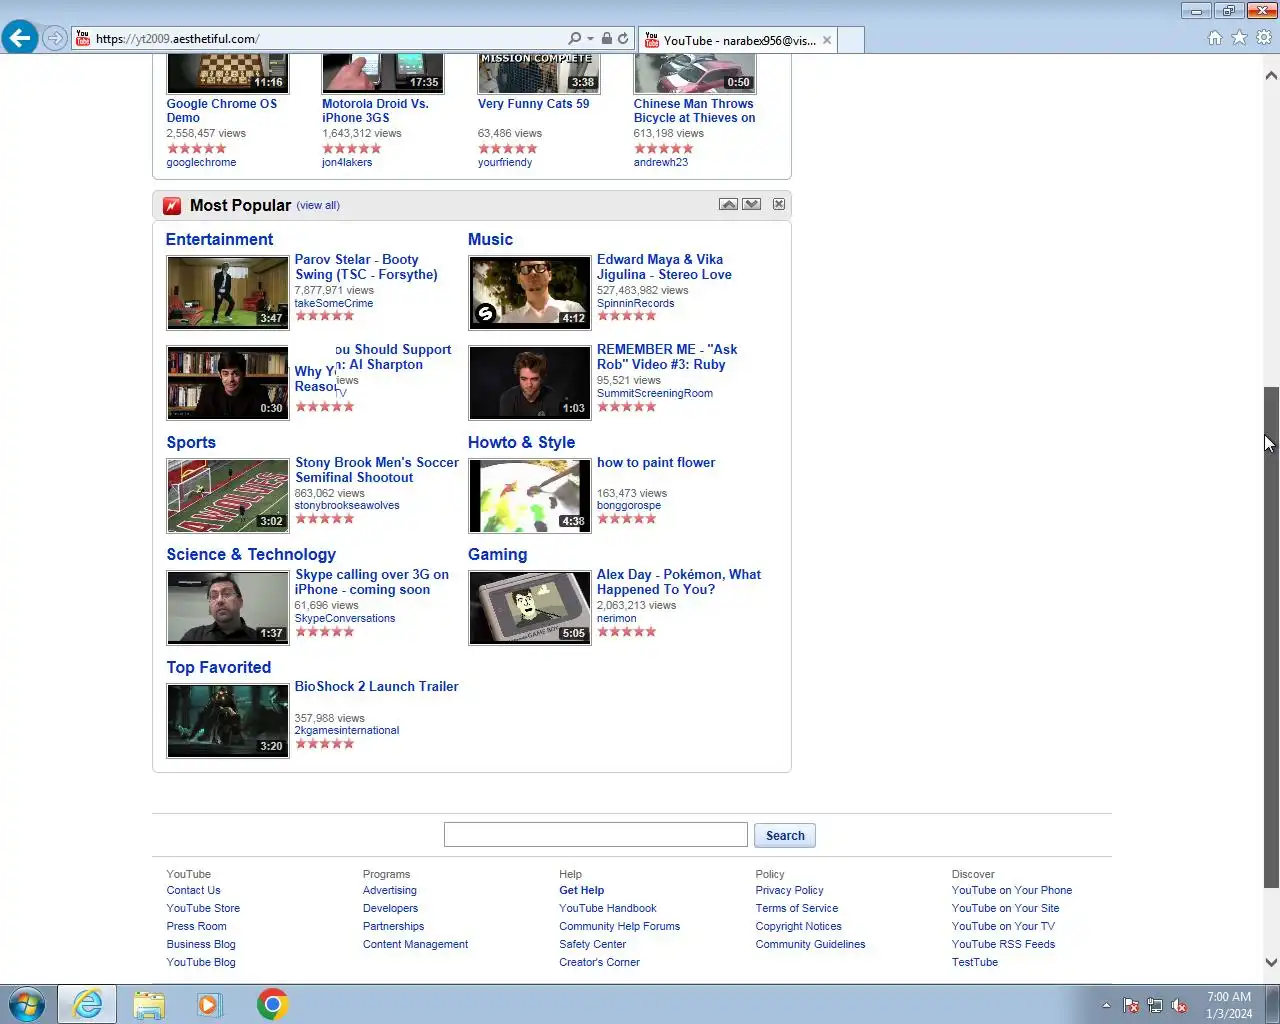The image size is (1280, 1024).
Task: Show hidden tray icons arrow
Action: 1106,1005
